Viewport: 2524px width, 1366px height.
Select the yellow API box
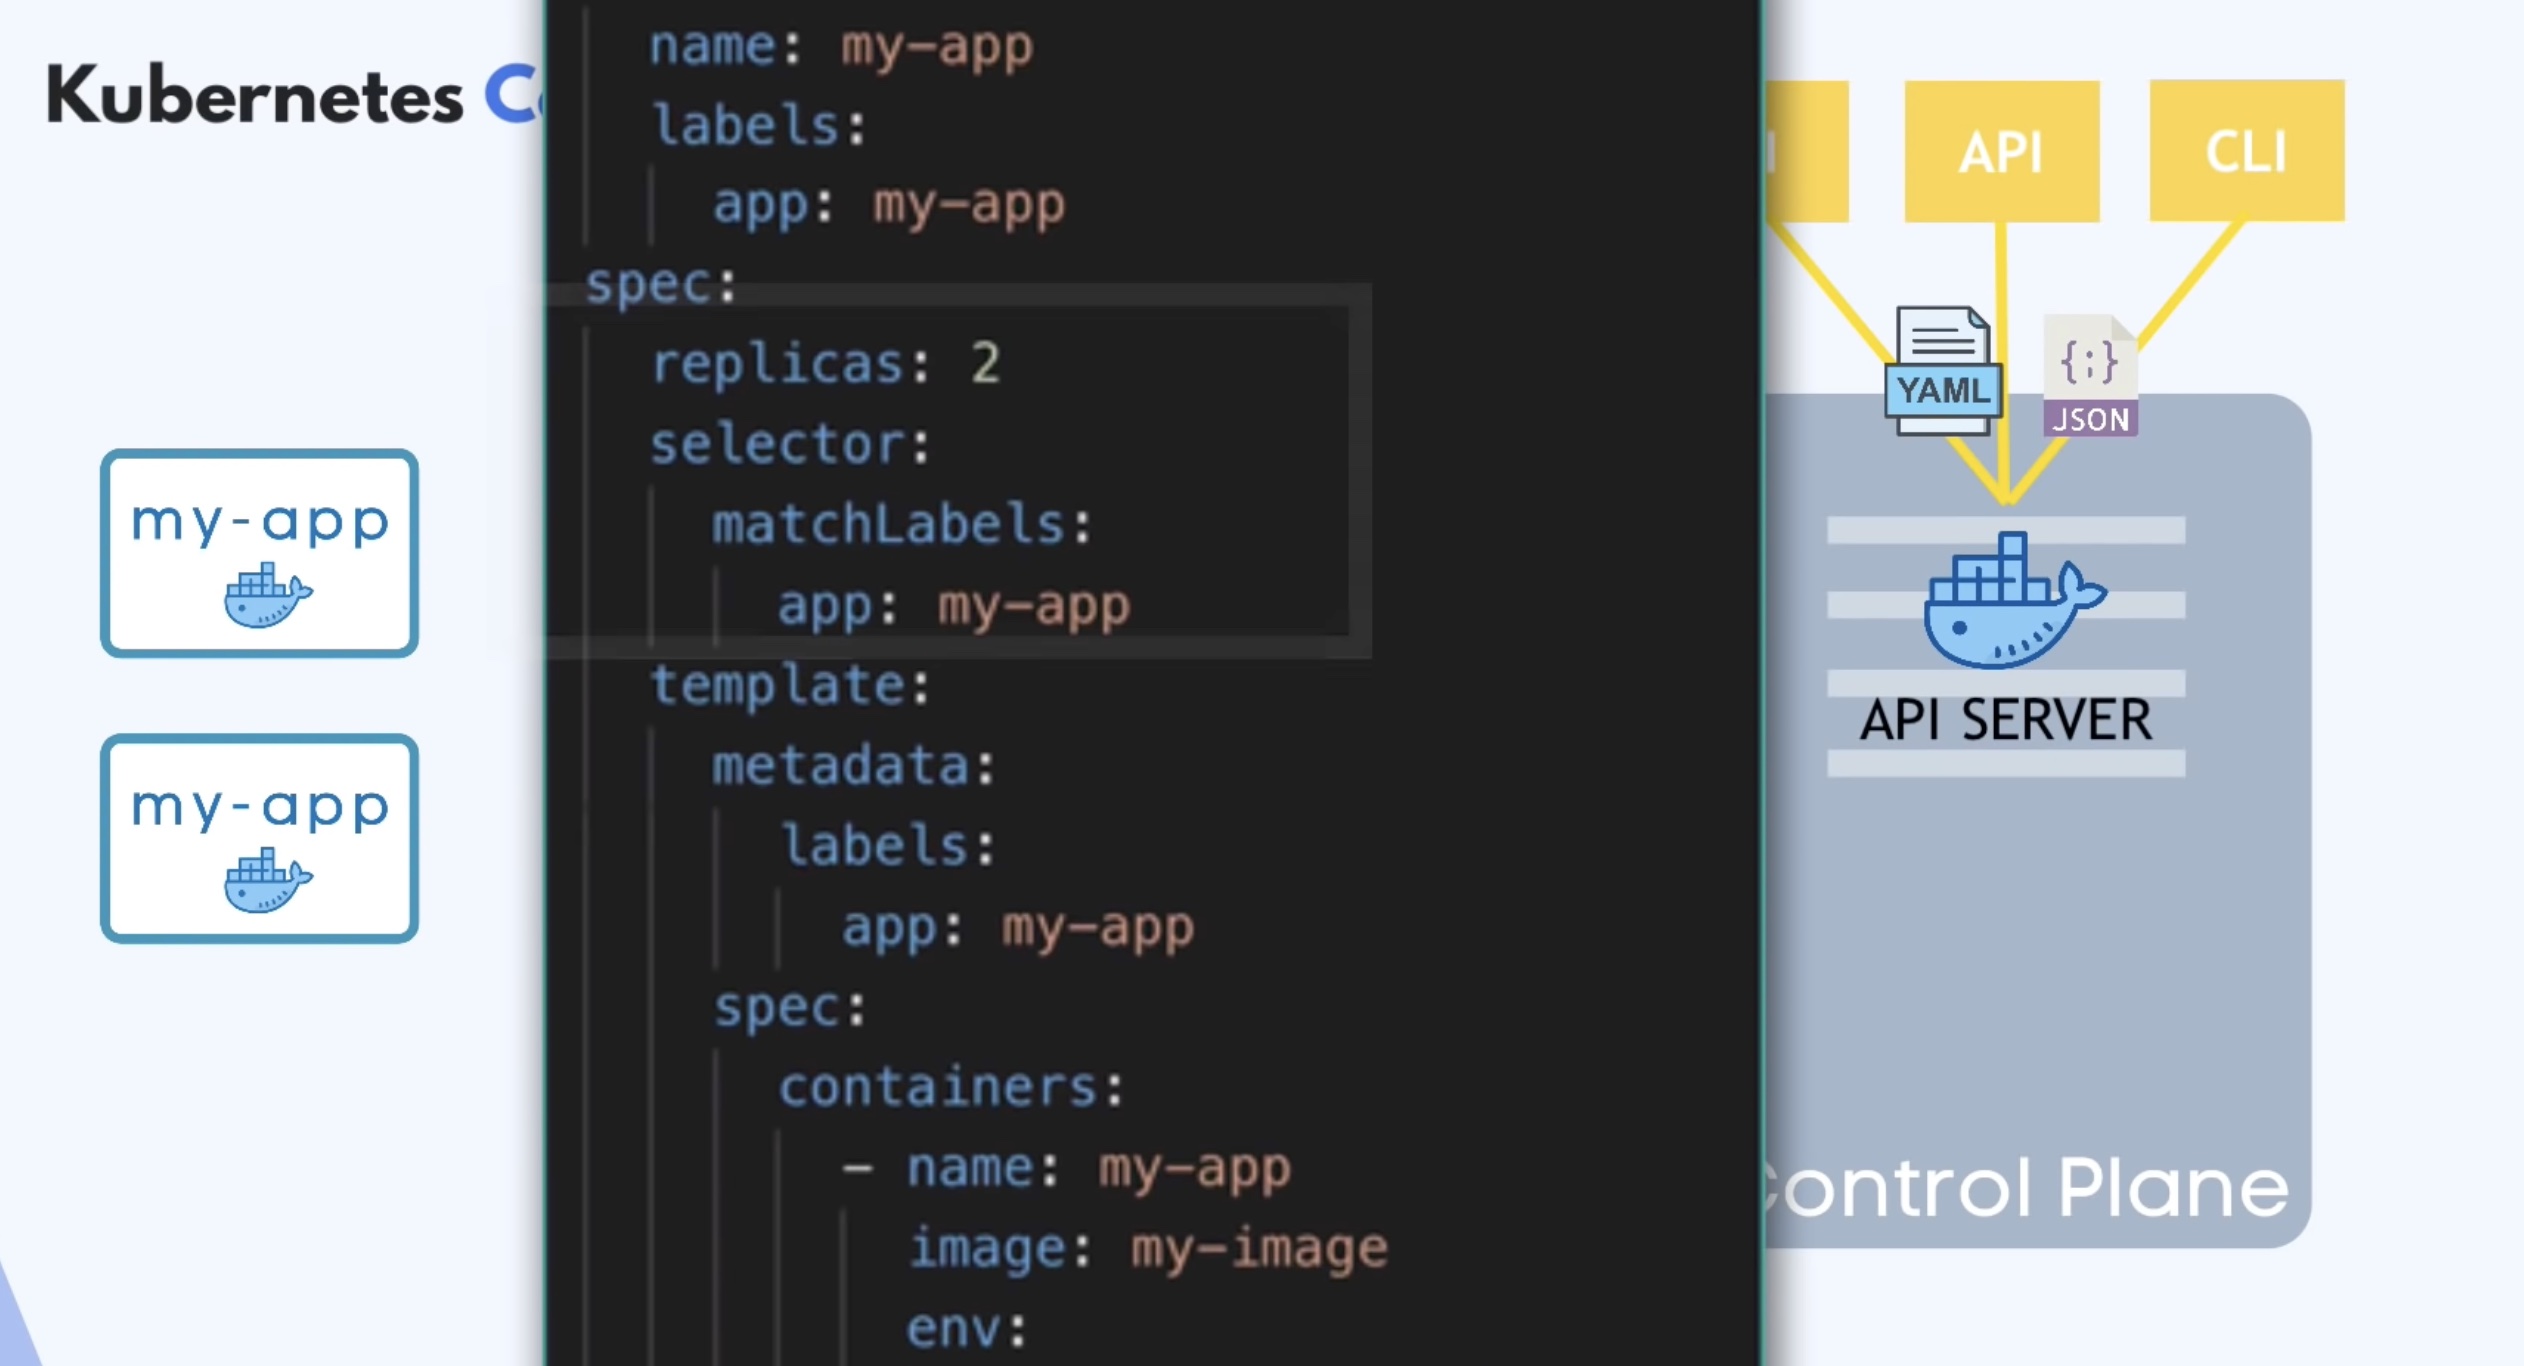(2002, 151)
